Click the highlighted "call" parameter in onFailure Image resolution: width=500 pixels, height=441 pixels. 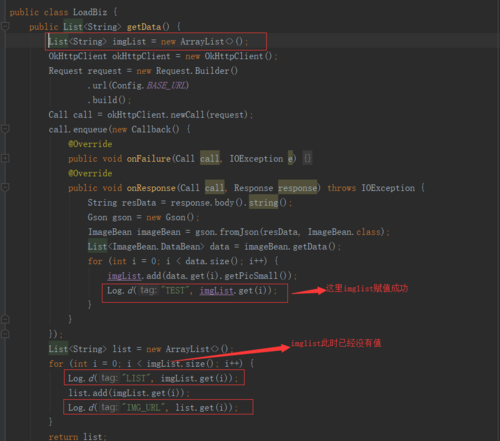coord(210,159)
